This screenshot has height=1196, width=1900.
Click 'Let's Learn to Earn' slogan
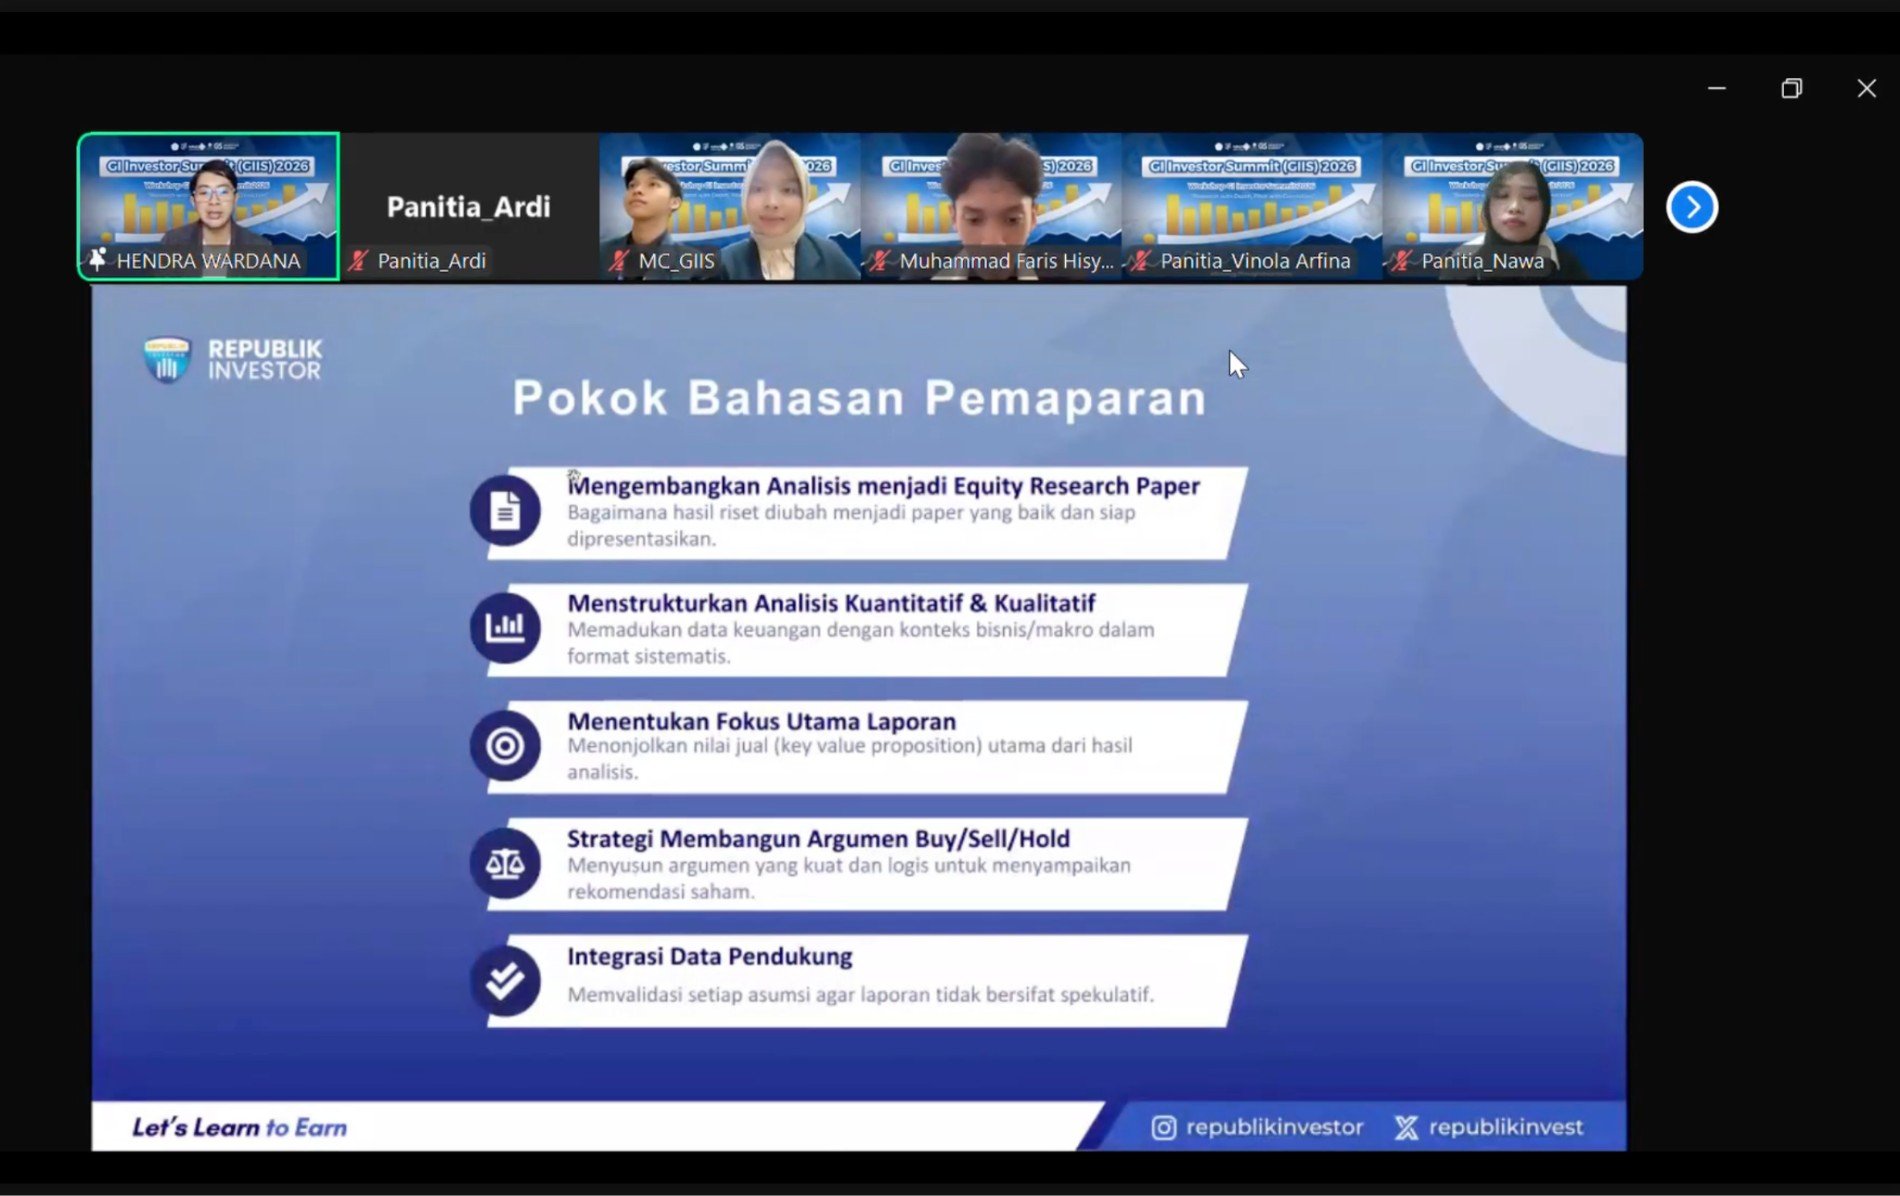click(240, 1128)
